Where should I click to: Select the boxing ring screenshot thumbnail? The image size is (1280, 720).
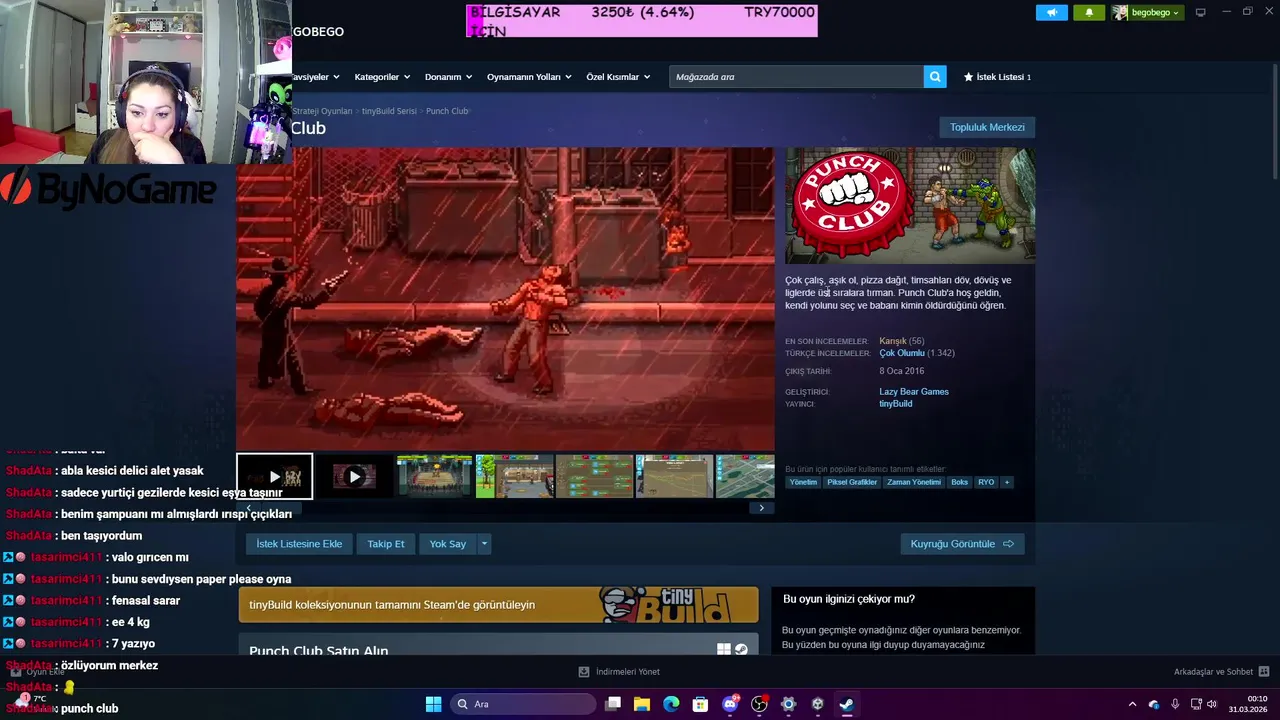click(434, 476)
